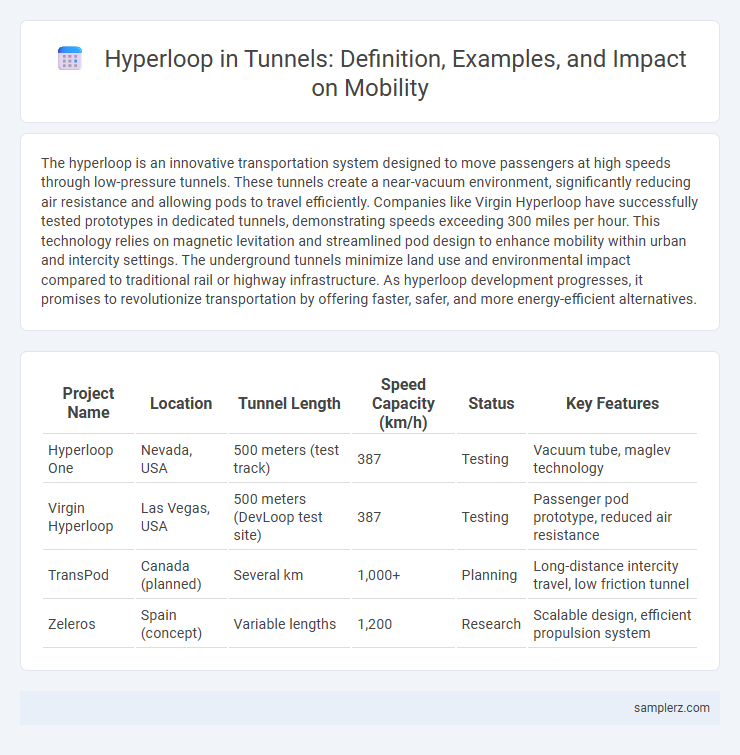The width and height of the screenshot is (740, 755).
Task: Click the 'Spain (concept)' location cell
Action: [x=181, y=624]
